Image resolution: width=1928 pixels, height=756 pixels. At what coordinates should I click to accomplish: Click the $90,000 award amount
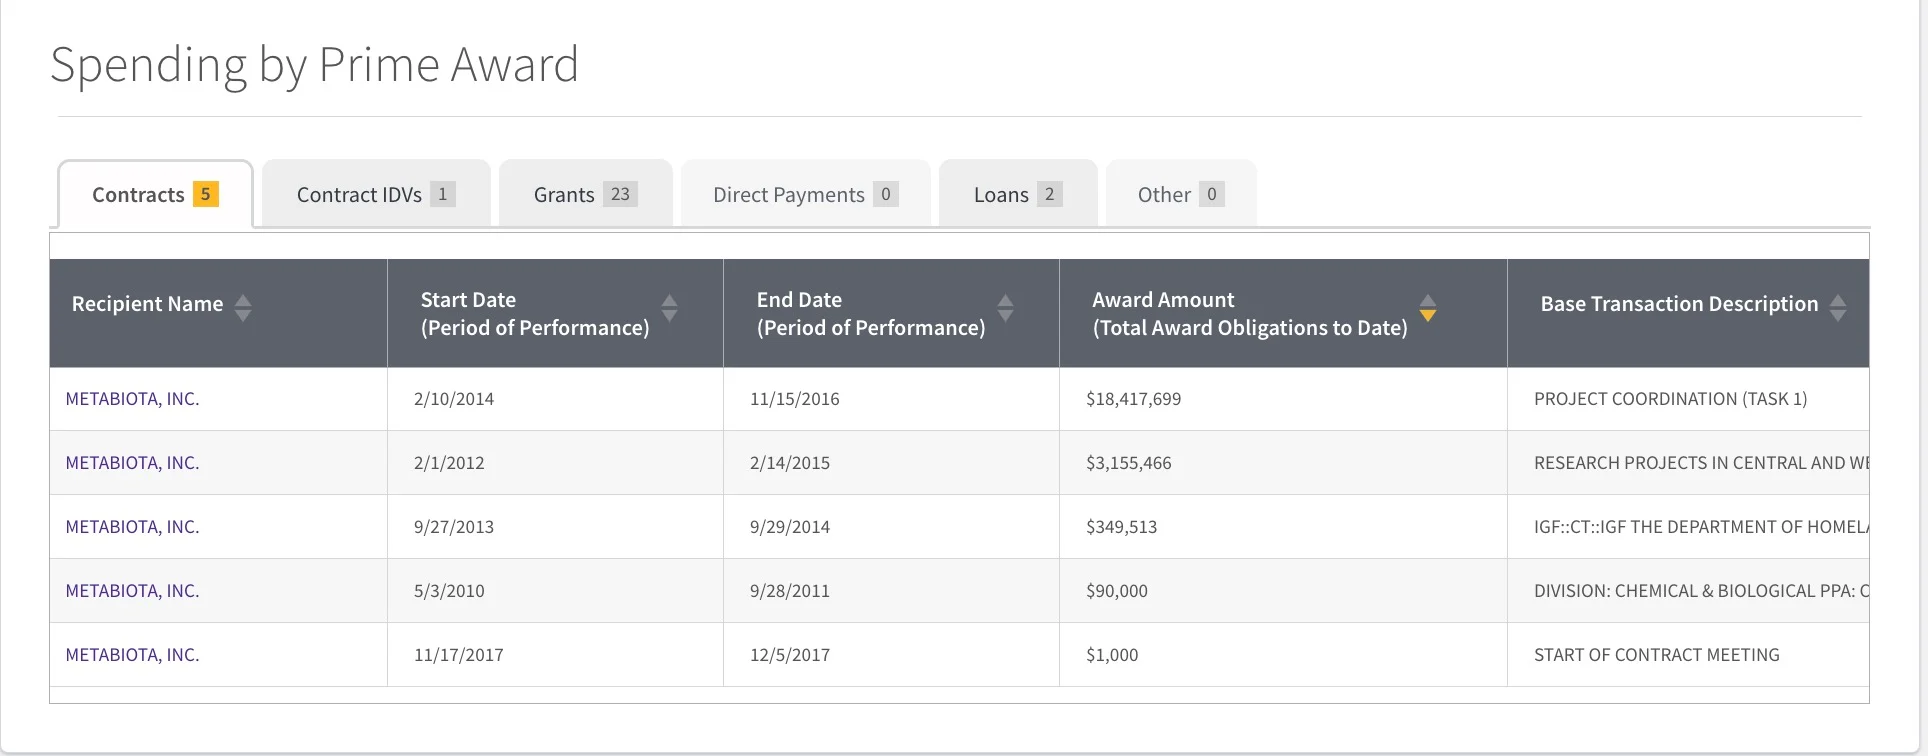1117,591
